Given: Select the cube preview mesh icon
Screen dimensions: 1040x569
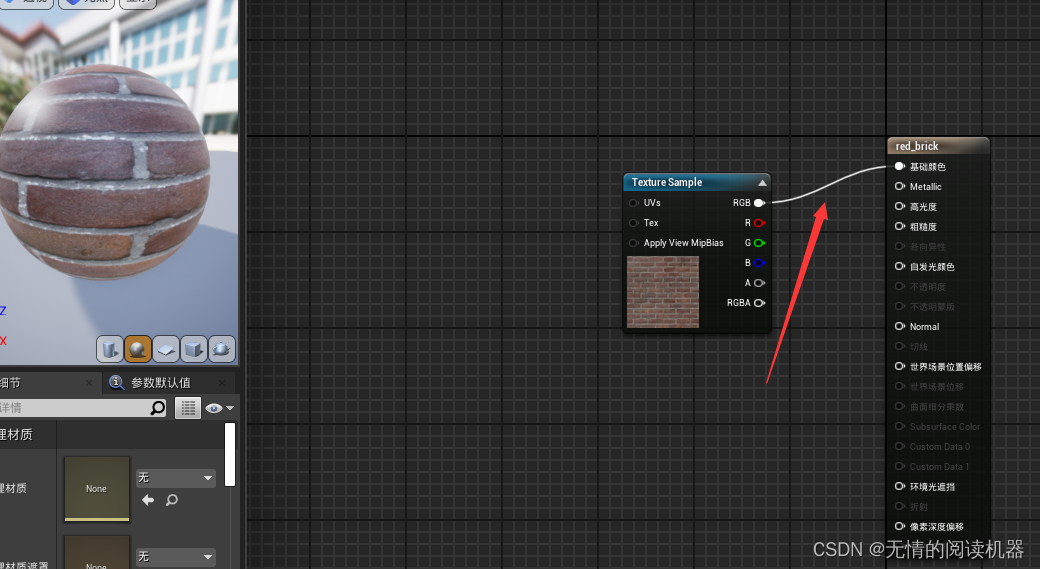Looking at the screenshot, I should 194,349.
